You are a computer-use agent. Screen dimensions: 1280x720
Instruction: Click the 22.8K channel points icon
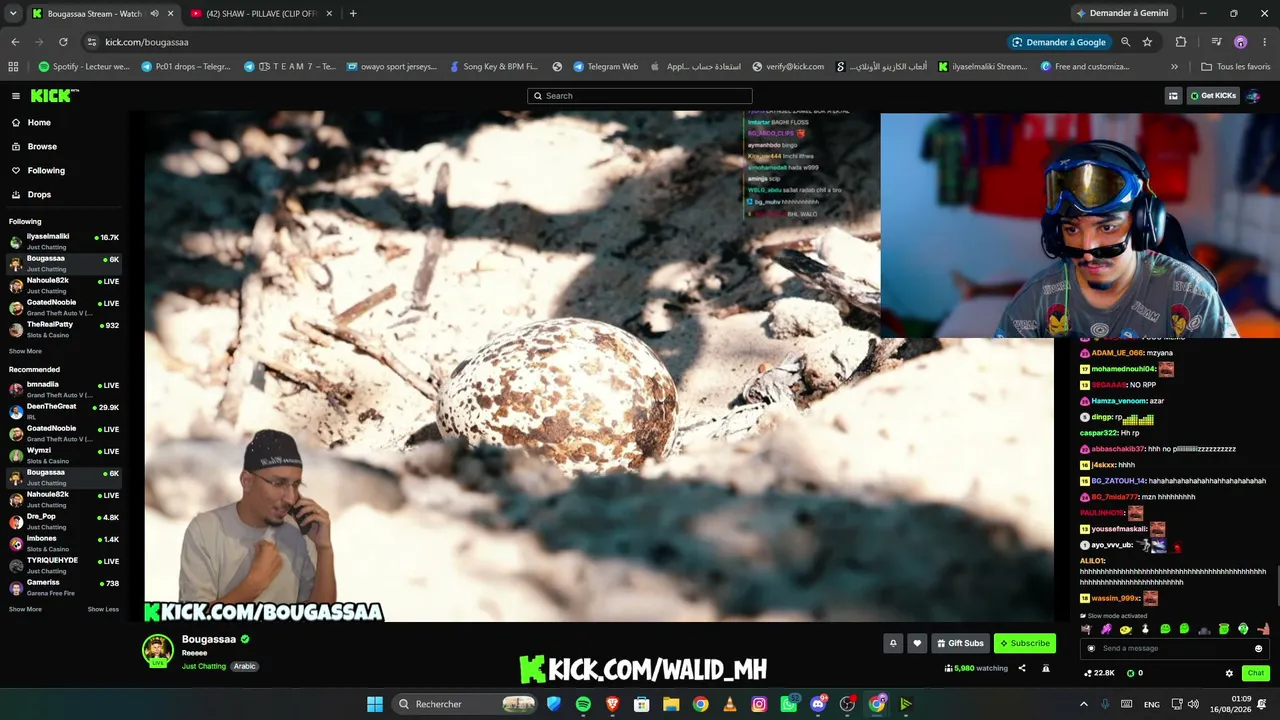point(1088,673)
